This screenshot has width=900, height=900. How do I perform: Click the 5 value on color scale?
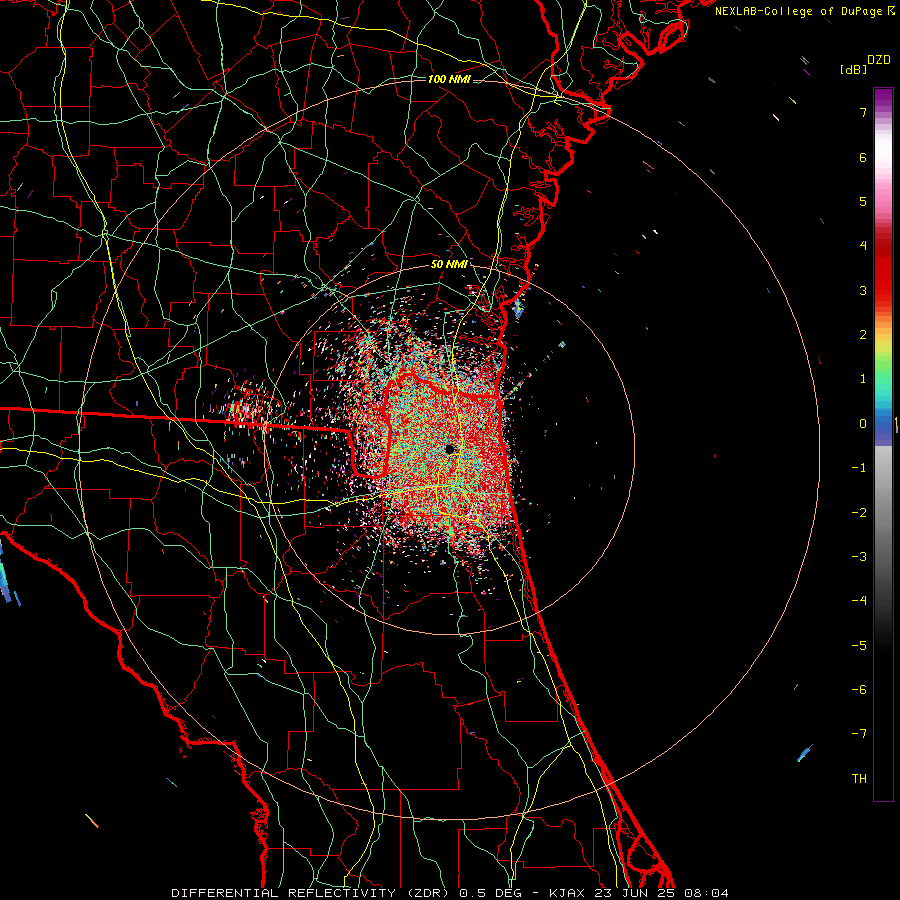[x=863, y=201]
